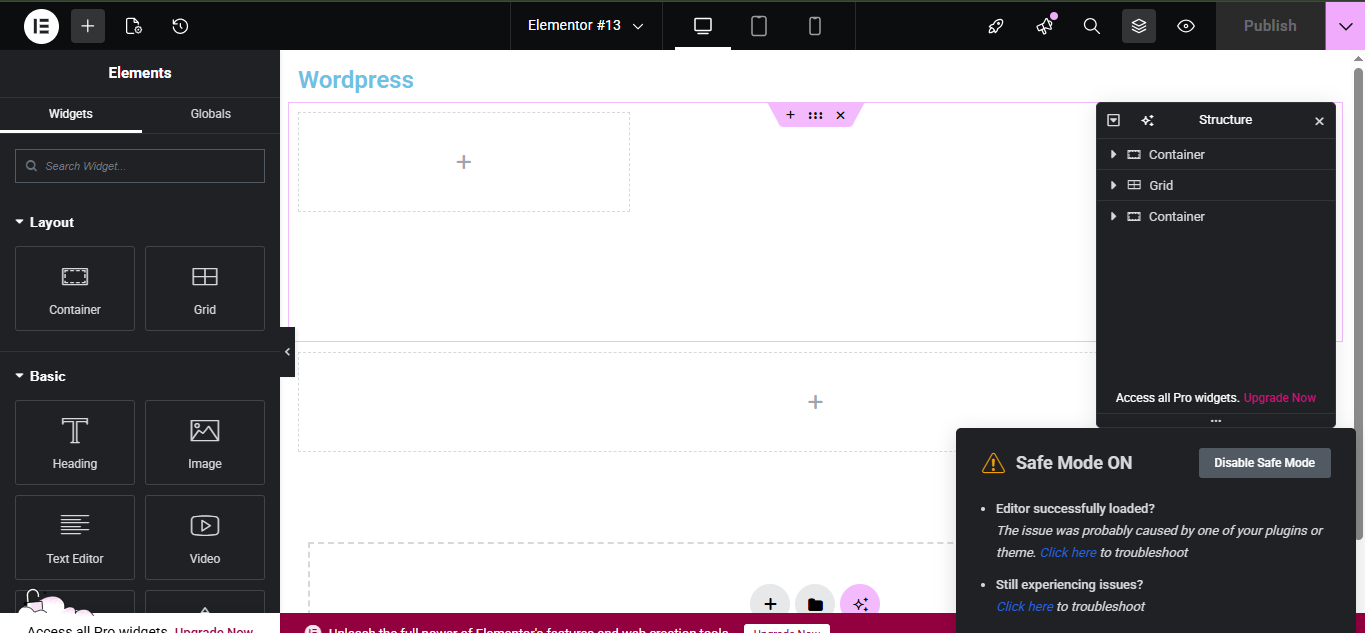Switch to tablet portrait view
1365x633 pixels.
tap(759, 26)
